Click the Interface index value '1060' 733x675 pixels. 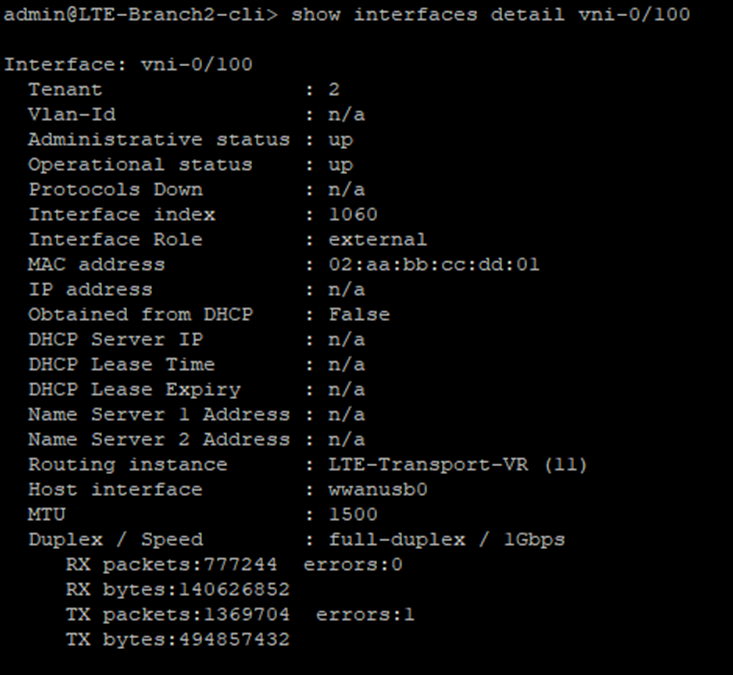click(x=353, y=215)
